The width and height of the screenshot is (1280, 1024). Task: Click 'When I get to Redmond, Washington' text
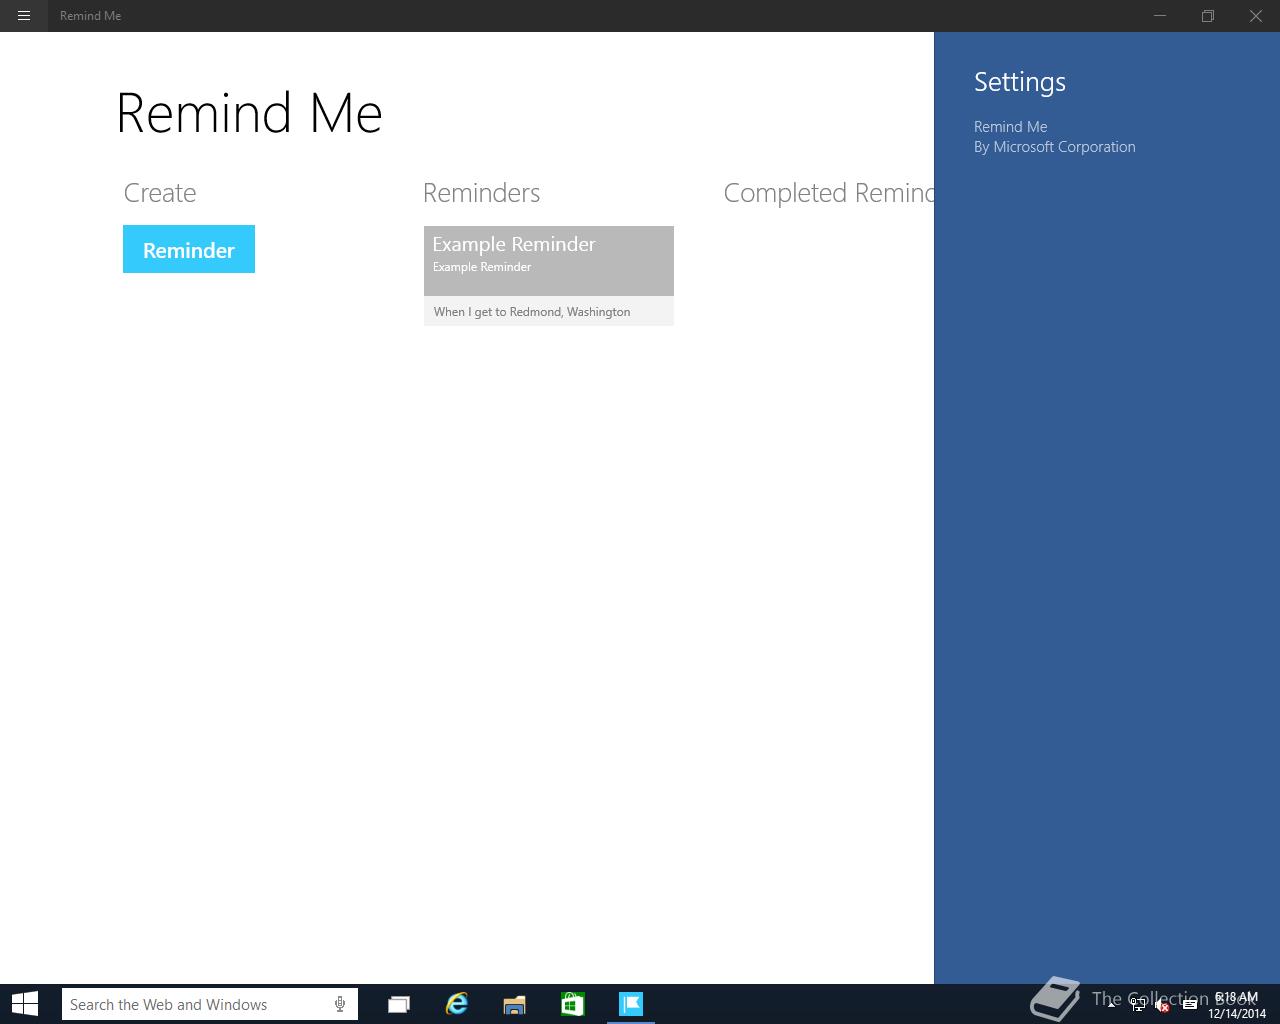tap(532, 312)
